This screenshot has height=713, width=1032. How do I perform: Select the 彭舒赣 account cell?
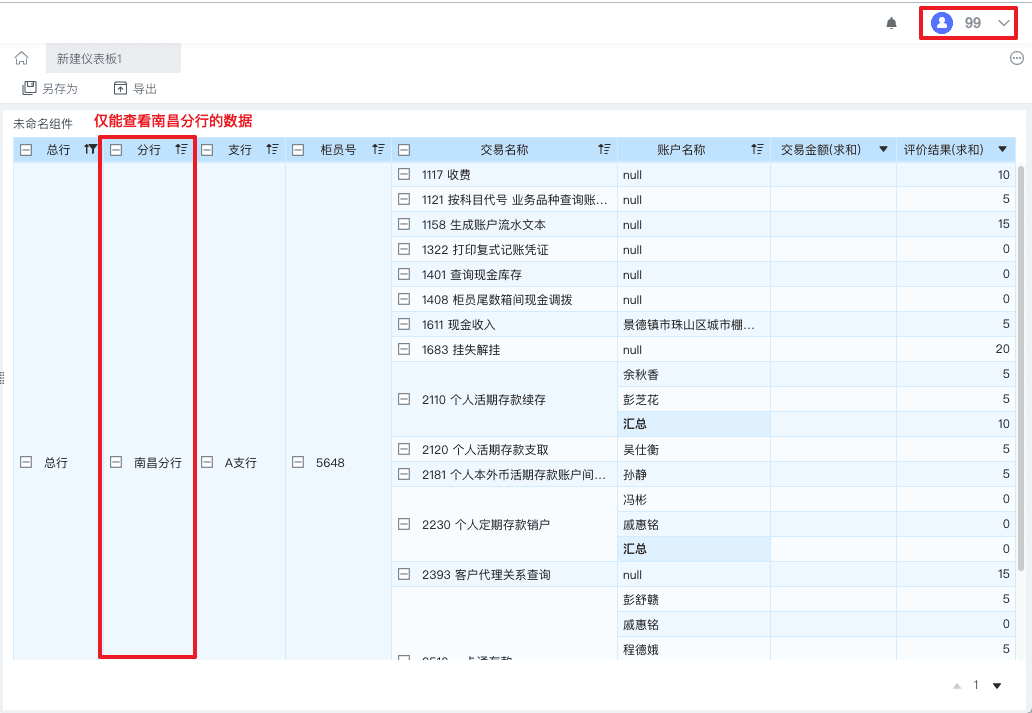[x=694, y=599]
